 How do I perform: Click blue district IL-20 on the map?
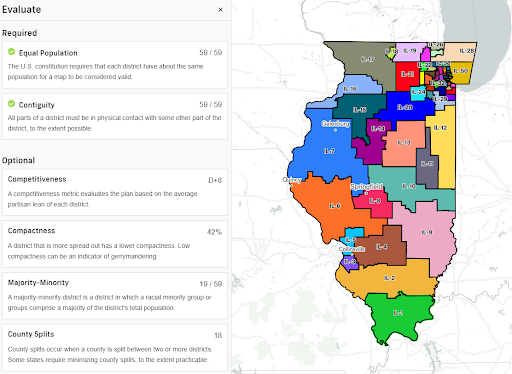point(405,107)
